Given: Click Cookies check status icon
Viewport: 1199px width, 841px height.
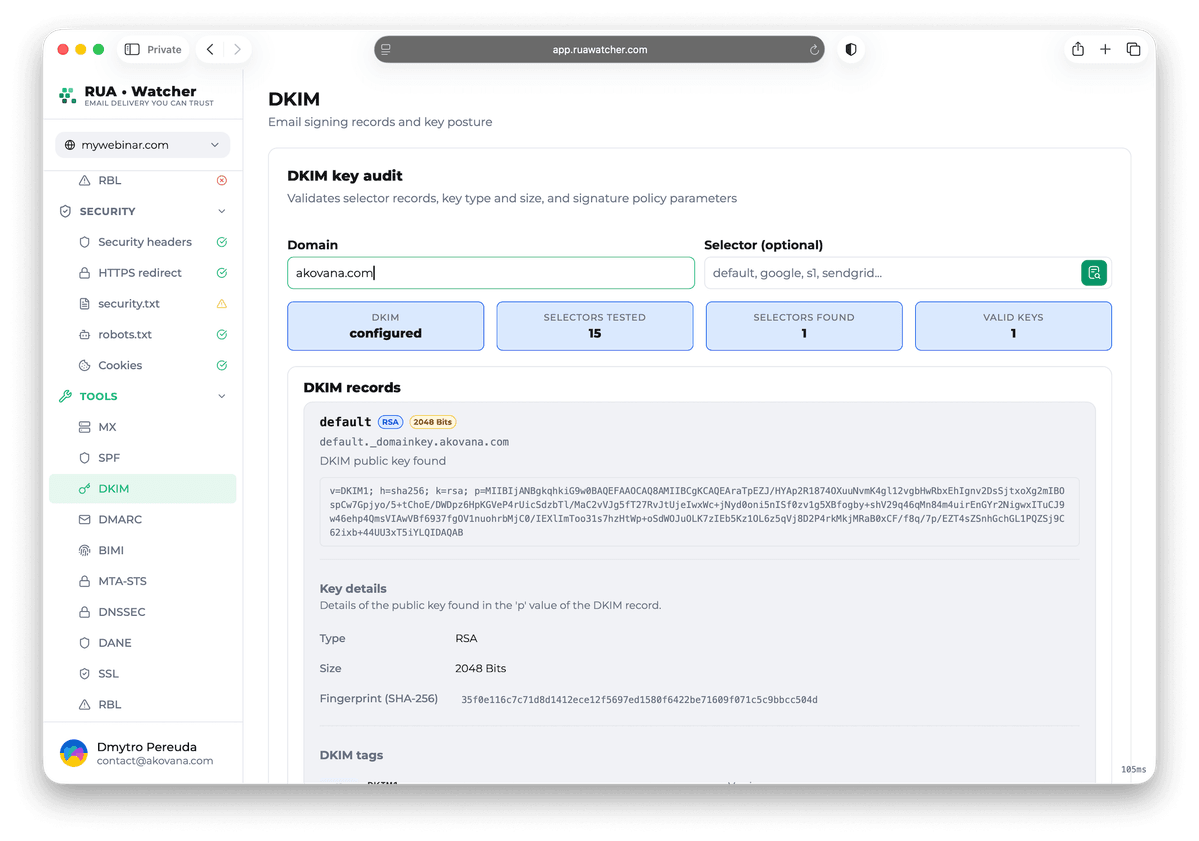Looking at the screenshot, I should click(x=222, y=365).
